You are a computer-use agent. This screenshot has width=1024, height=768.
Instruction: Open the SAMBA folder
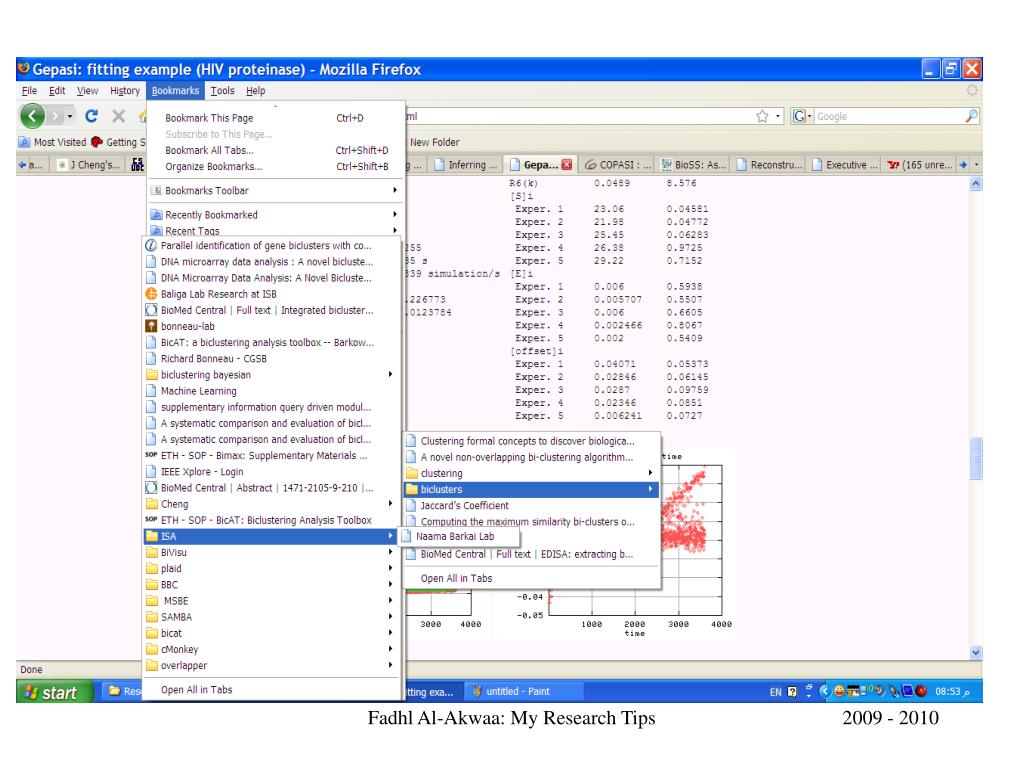coord(272,617)
